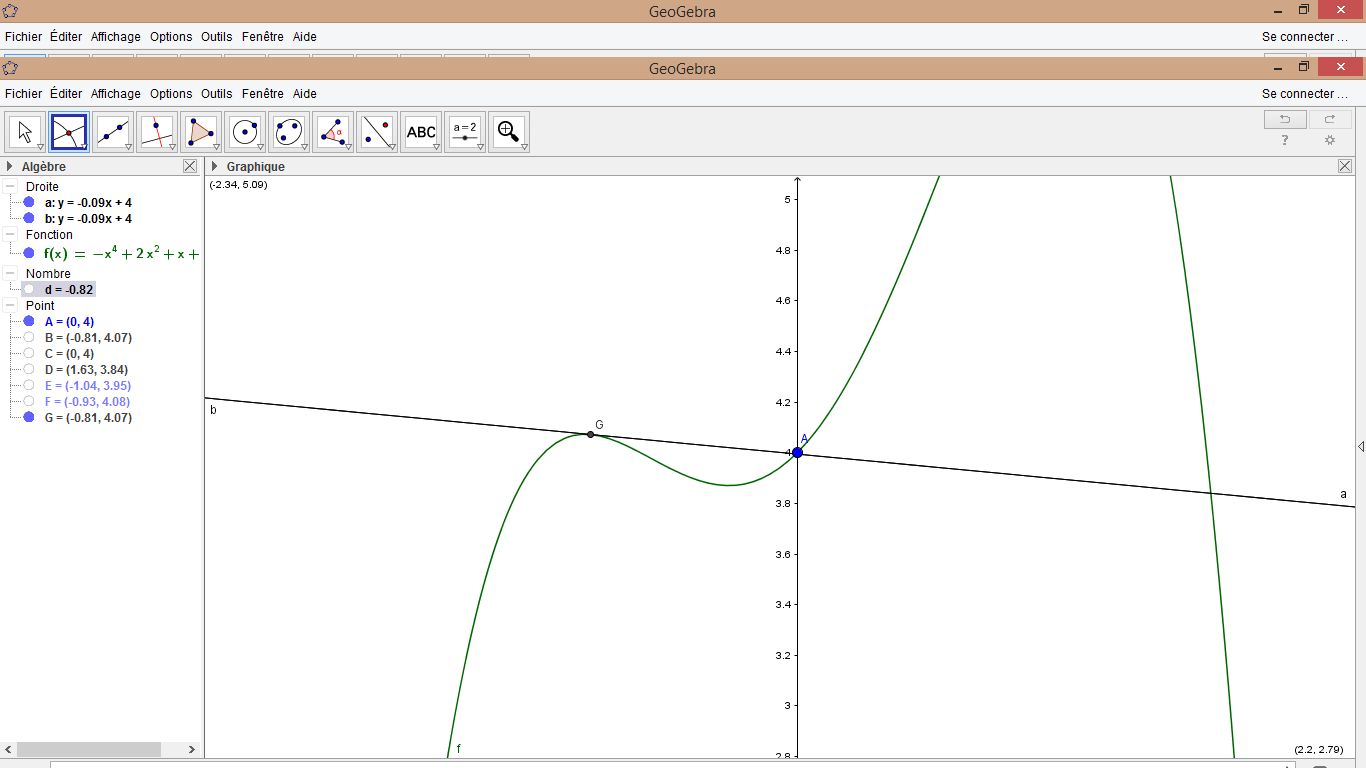Choose the ABC text tool
Image resolution: width=1366 pixels, height=768 pixels.
[x=421, y=132]
